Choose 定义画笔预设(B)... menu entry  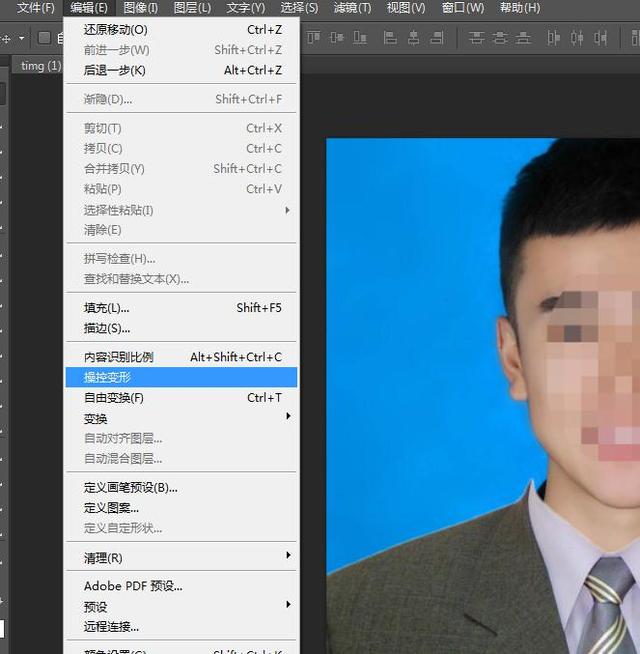pos(181,487)
